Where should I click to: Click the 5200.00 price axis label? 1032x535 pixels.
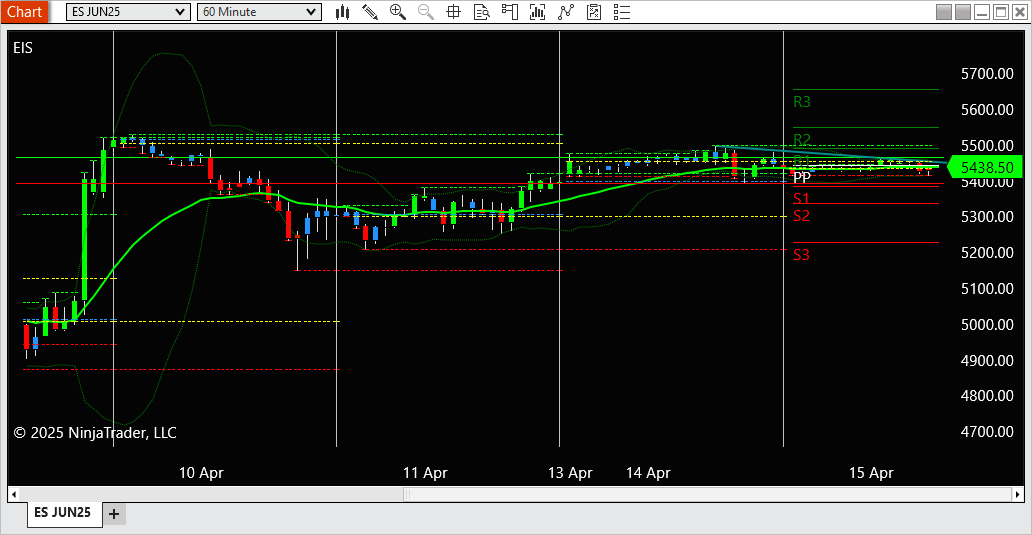click(x=987, y=253)
